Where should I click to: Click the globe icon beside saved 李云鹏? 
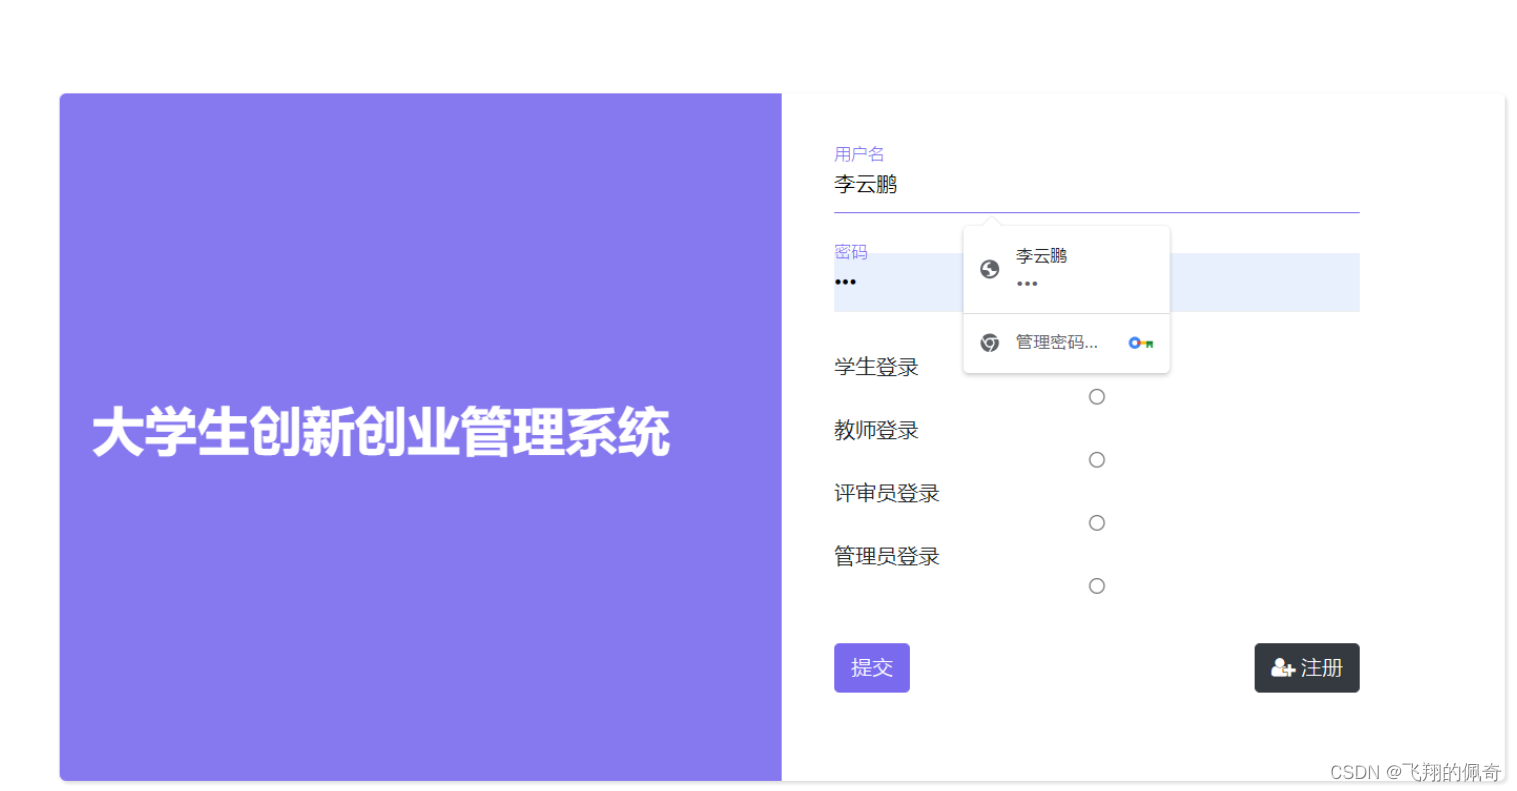tap(990, 269)
